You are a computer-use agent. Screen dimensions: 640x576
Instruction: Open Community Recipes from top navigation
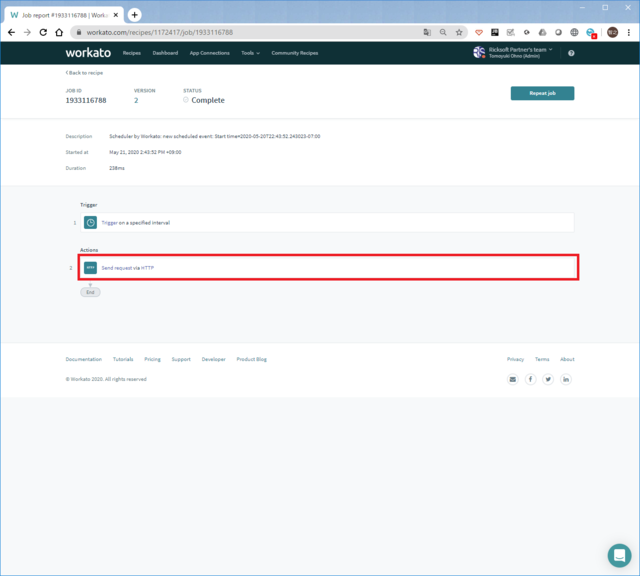click(x=294, y=53)
